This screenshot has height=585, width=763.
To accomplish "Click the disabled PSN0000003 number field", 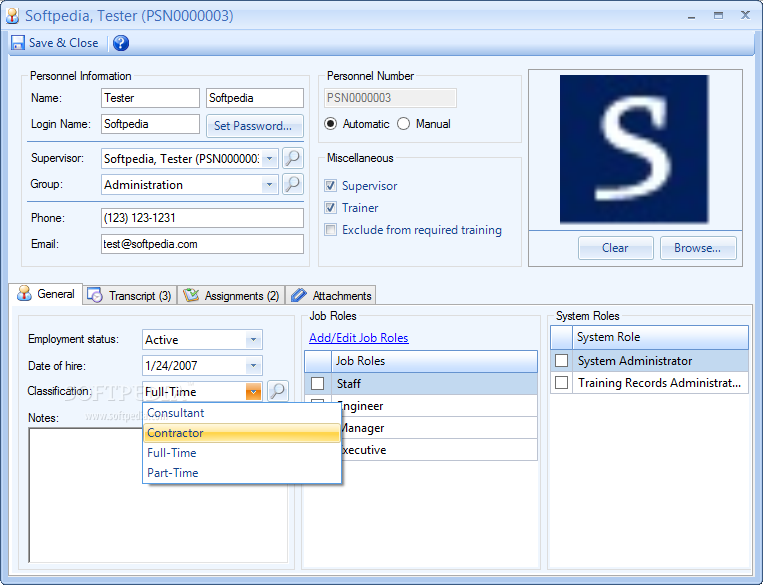I will pyautogui.click(x=390, y=98).
